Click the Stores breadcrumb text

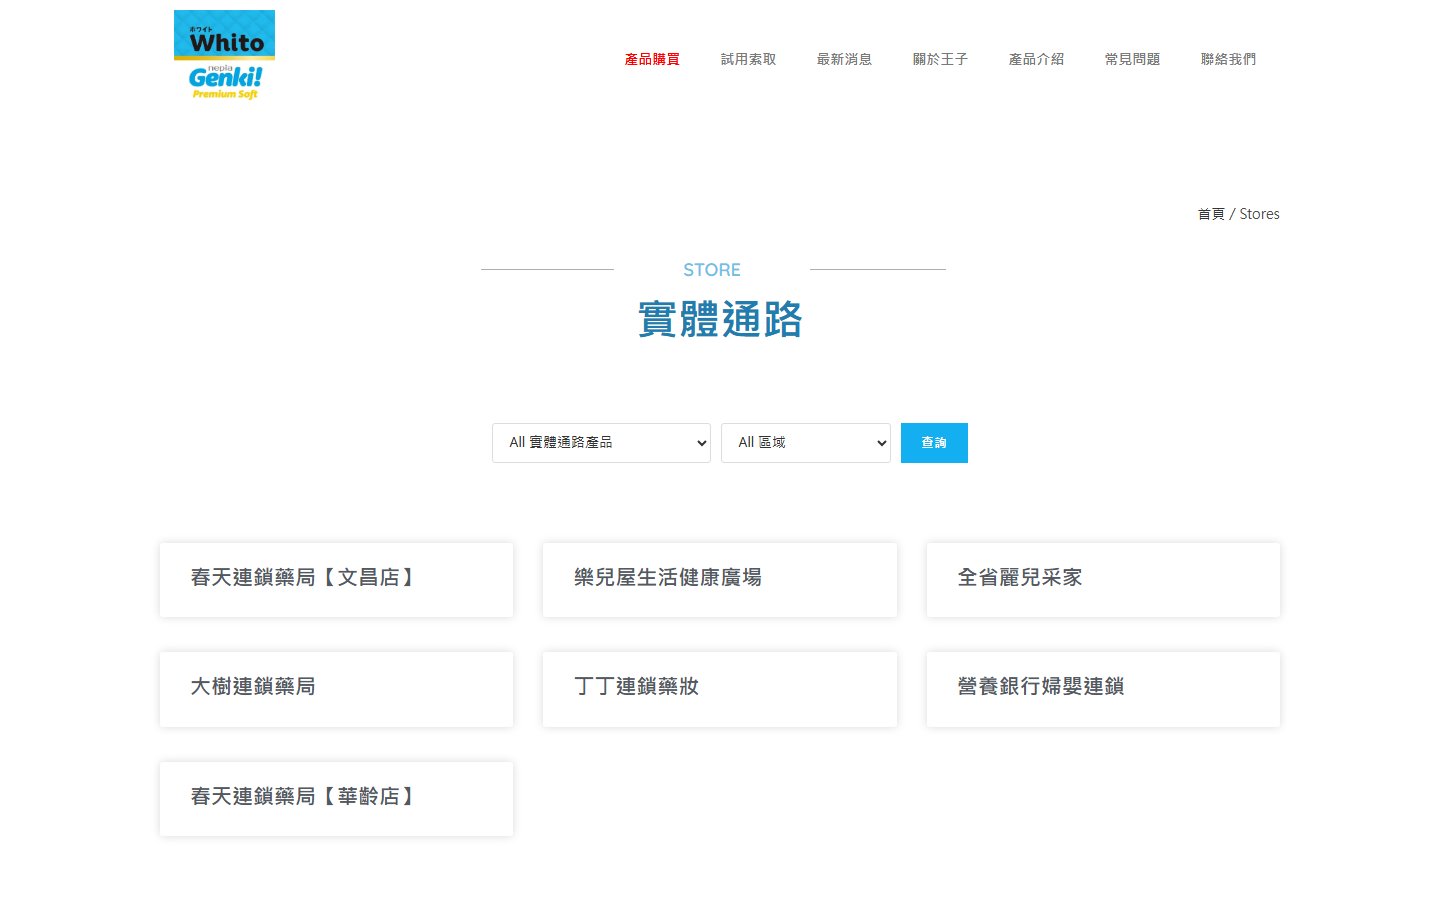coord(1259,214)
